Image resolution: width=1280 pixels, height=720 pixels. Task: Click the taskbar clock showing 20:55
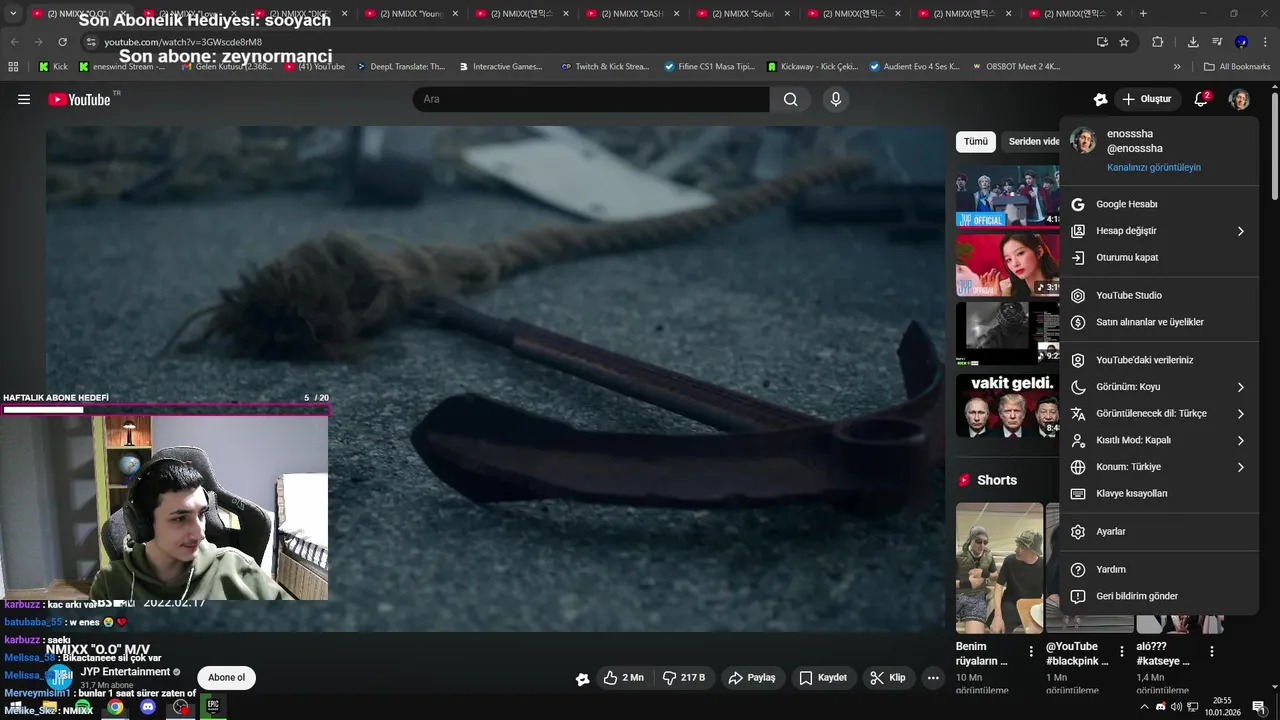point(1221,707)
